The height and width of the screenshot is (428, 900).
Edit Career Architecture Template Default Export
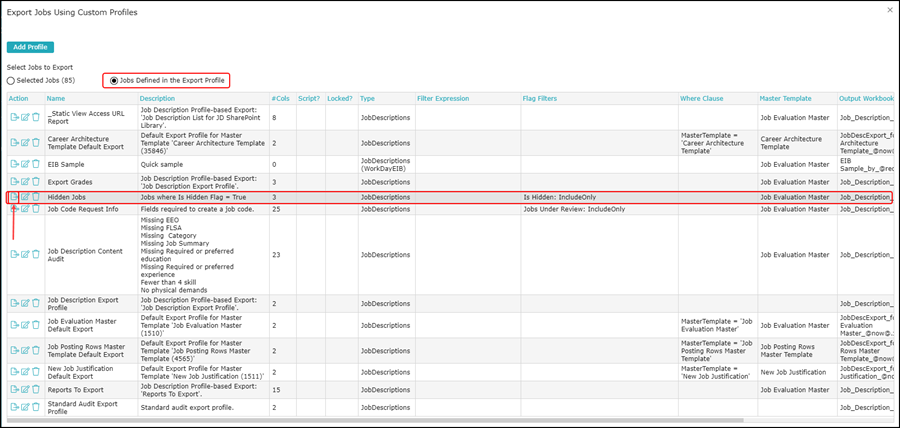click(25, 142)
